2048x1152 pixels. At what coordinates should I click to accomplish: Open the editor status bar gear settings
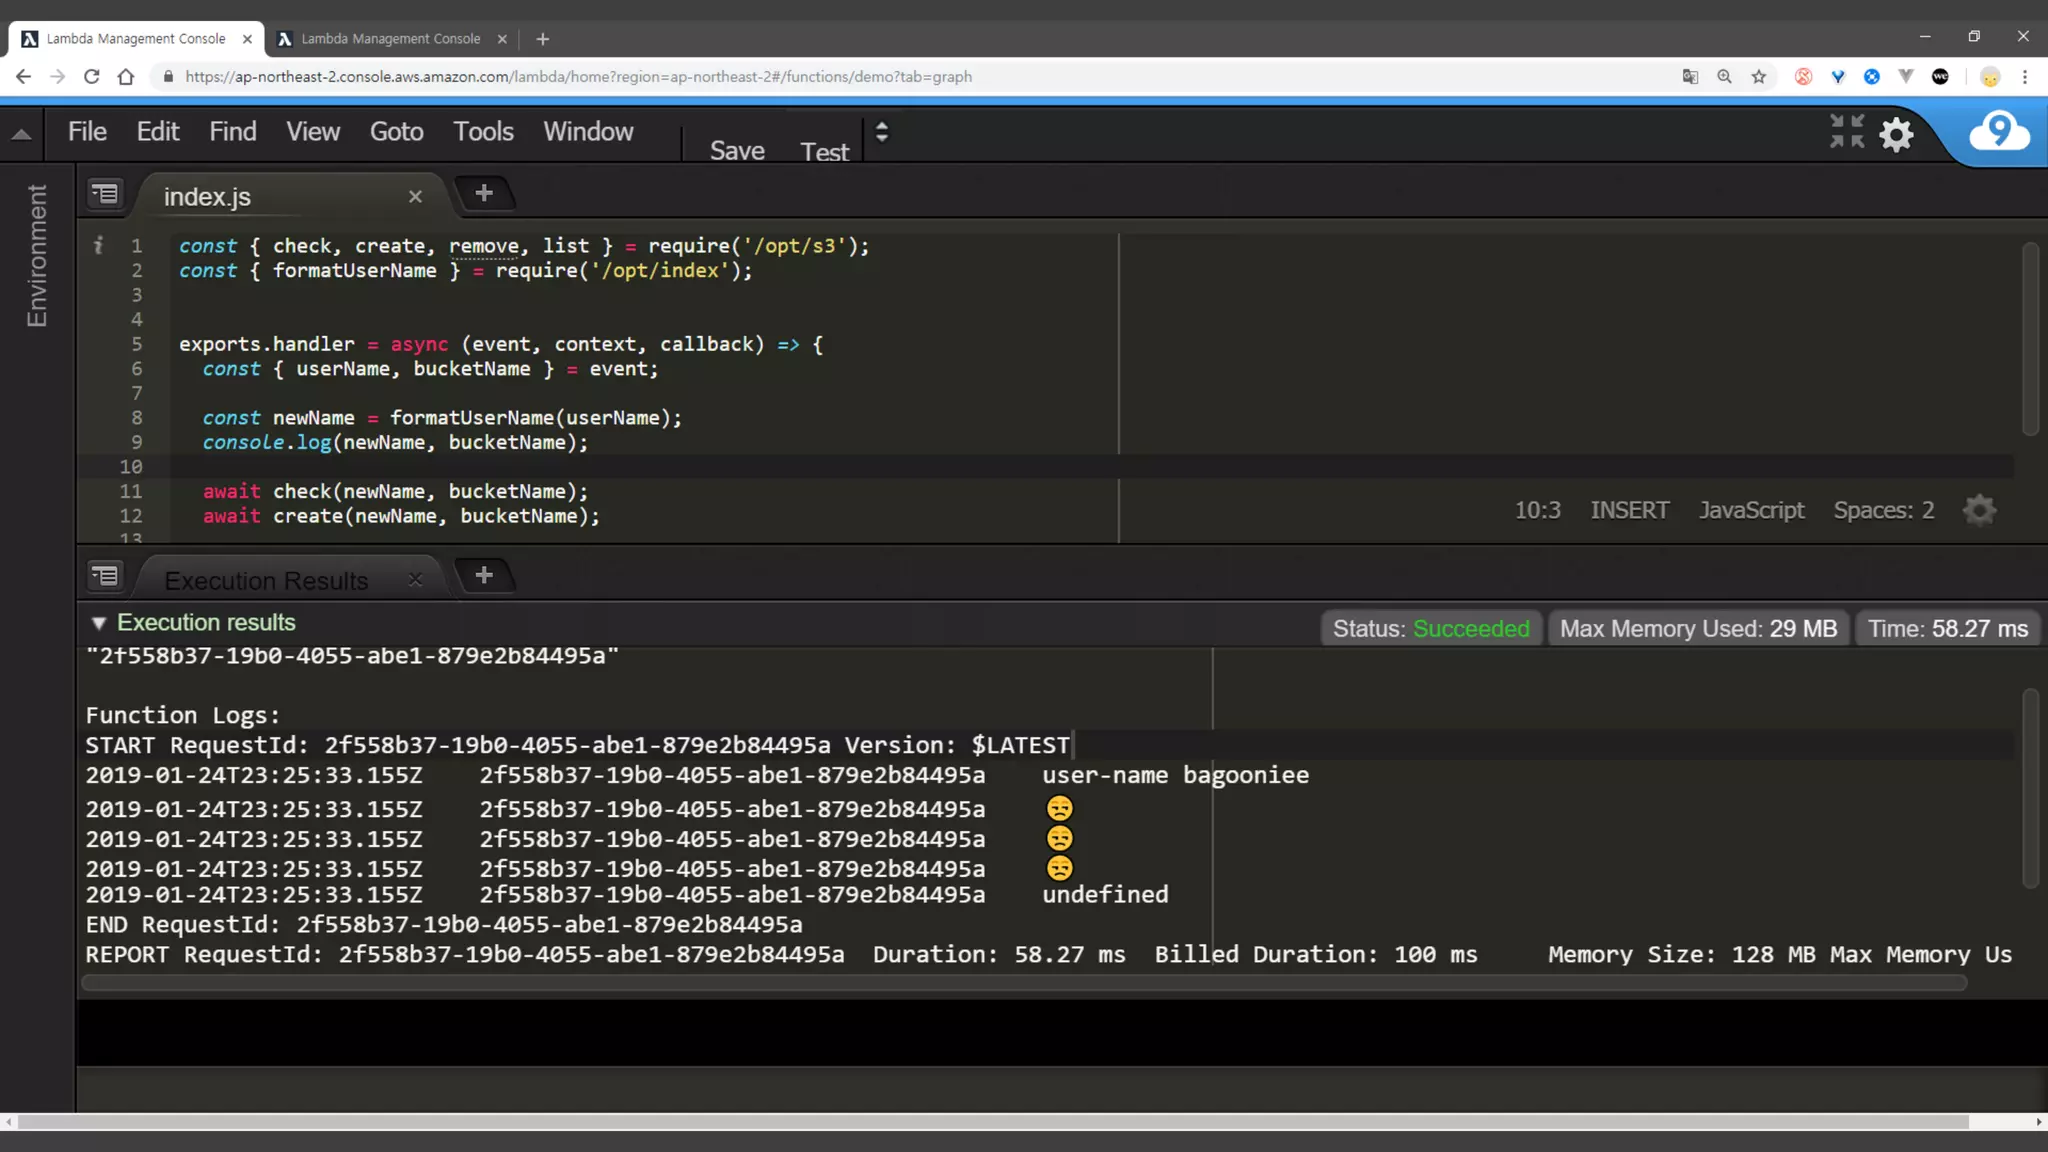1979,510
